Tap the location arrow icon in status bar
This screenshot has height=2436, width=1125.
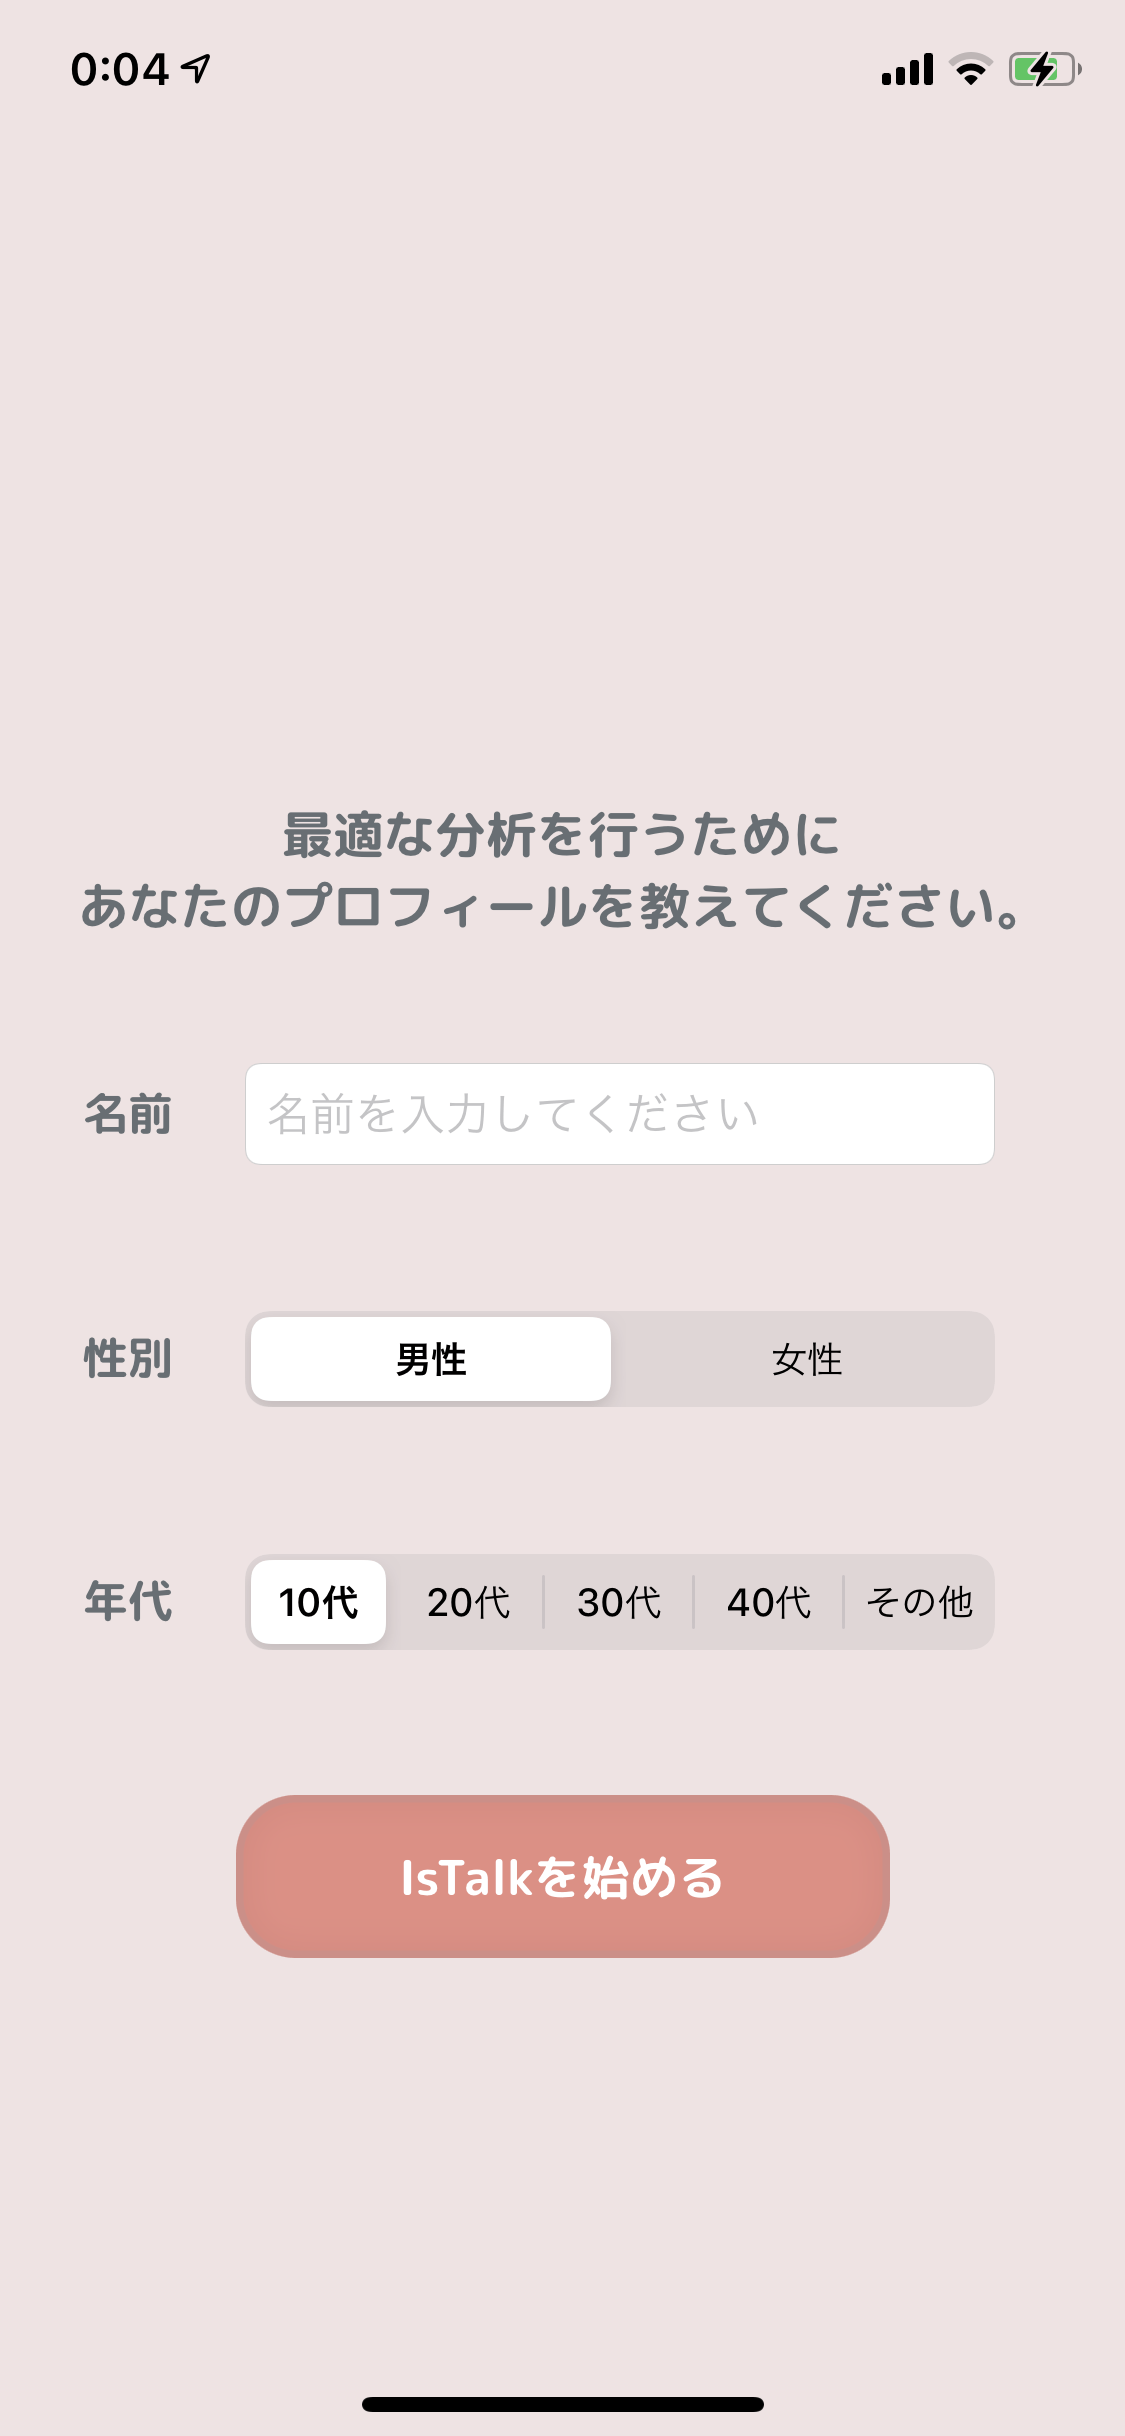coord(196,68)
